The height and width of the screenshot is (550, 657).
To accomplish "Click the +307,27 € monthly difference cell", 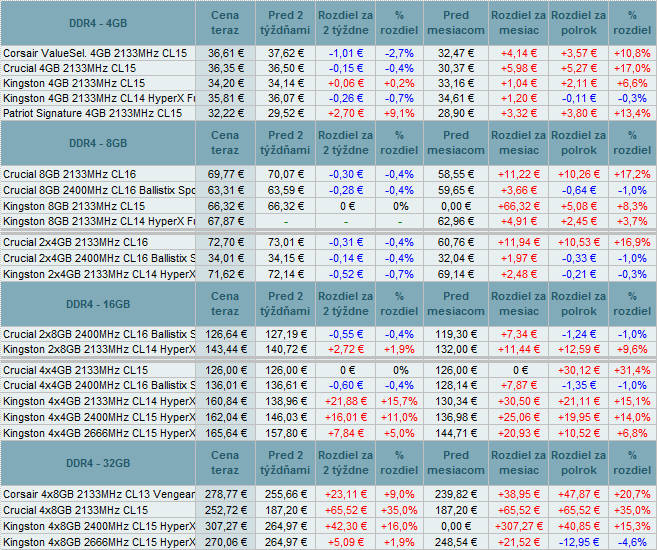I will point(519,526).
